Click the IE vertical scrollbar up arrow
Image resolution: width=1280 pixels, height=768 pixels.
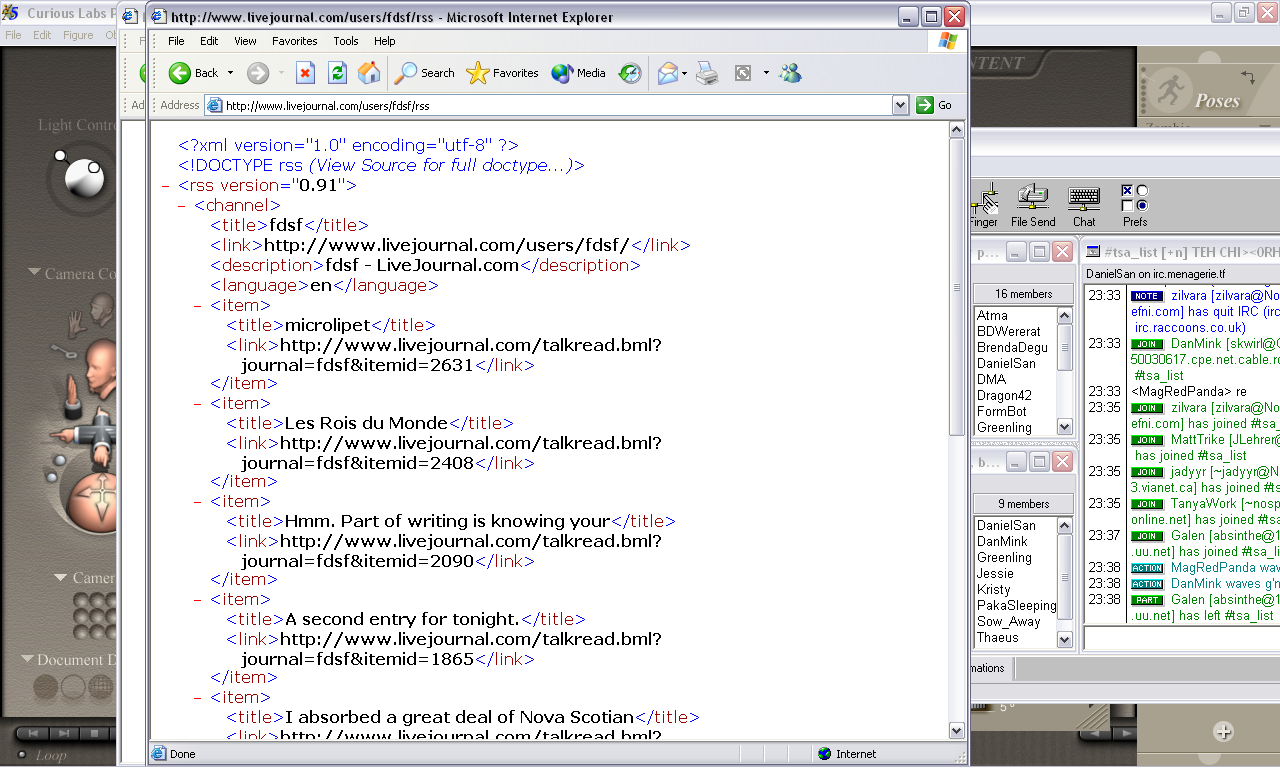(957, 130)
